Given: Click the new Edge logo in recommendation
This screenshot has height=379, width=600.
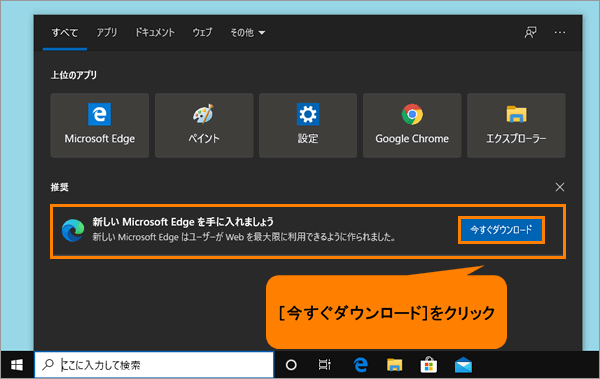Looking at the screenshot, I should click(73, 230).
